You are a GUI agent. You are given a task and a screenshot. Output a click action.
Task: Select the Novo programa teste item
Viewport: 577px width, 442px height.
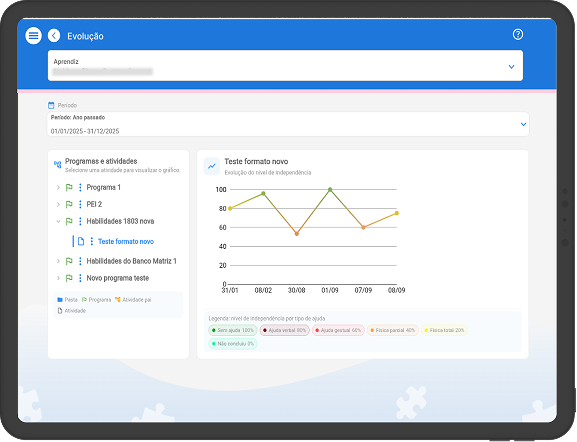[x=118, y=278]
